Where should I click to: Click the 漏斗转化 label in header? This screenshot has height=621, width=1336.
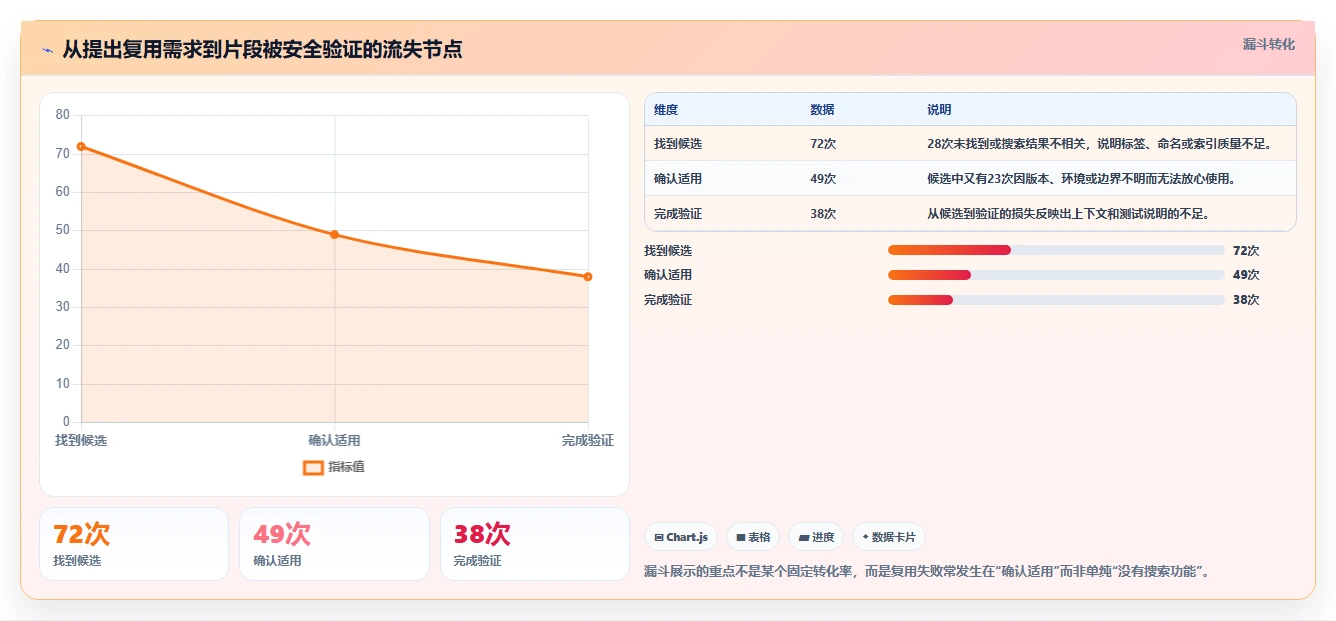coord(1268,45)
